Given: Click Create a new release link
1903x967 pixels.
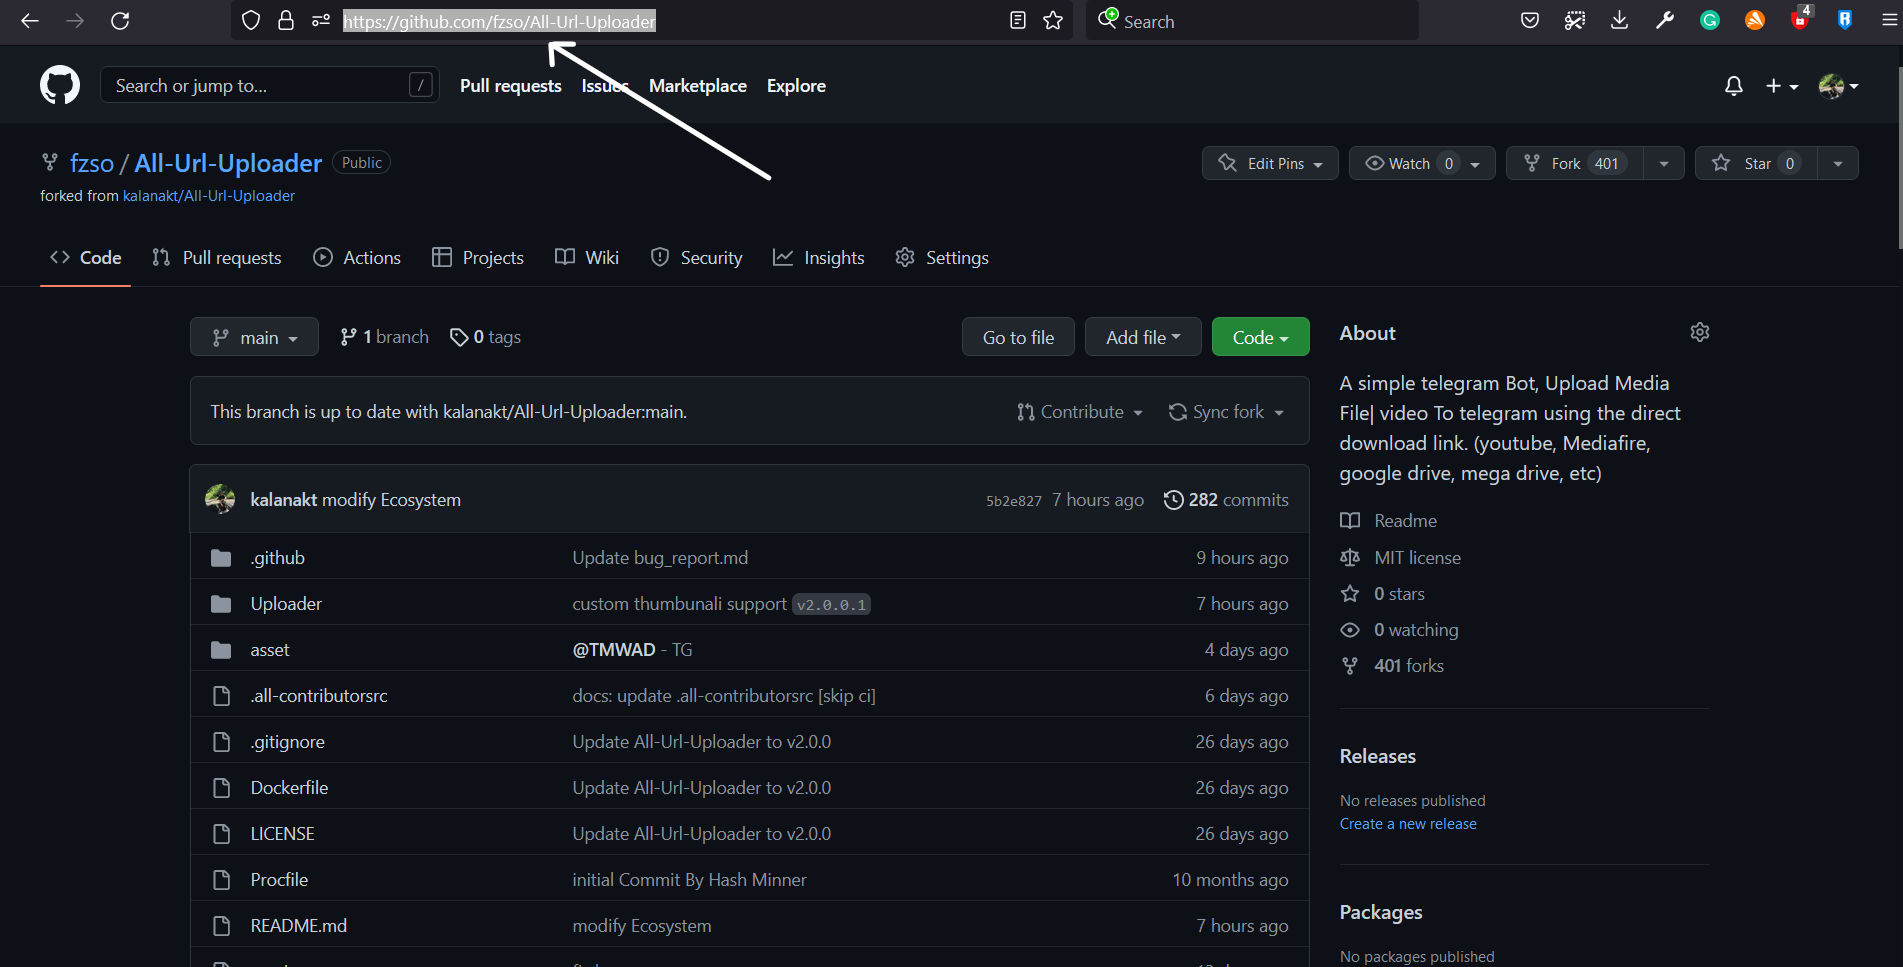Looking at the screenshot, I should 1408,824.
